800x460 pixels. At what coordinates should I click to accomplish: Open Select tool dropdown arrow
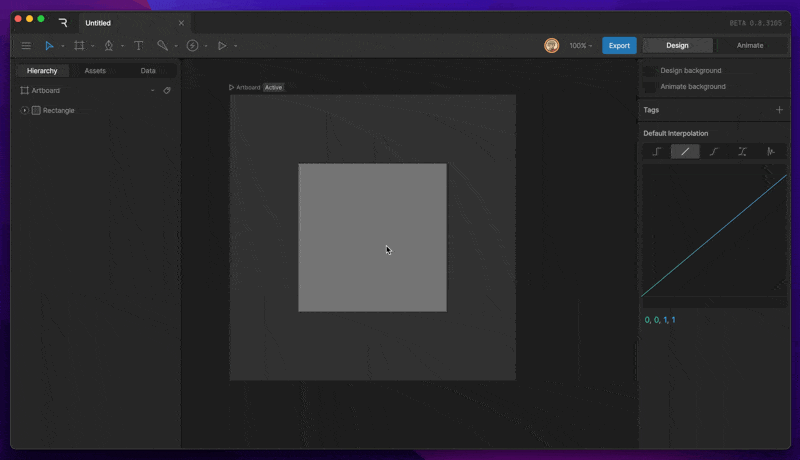click(x=63, y=46)
